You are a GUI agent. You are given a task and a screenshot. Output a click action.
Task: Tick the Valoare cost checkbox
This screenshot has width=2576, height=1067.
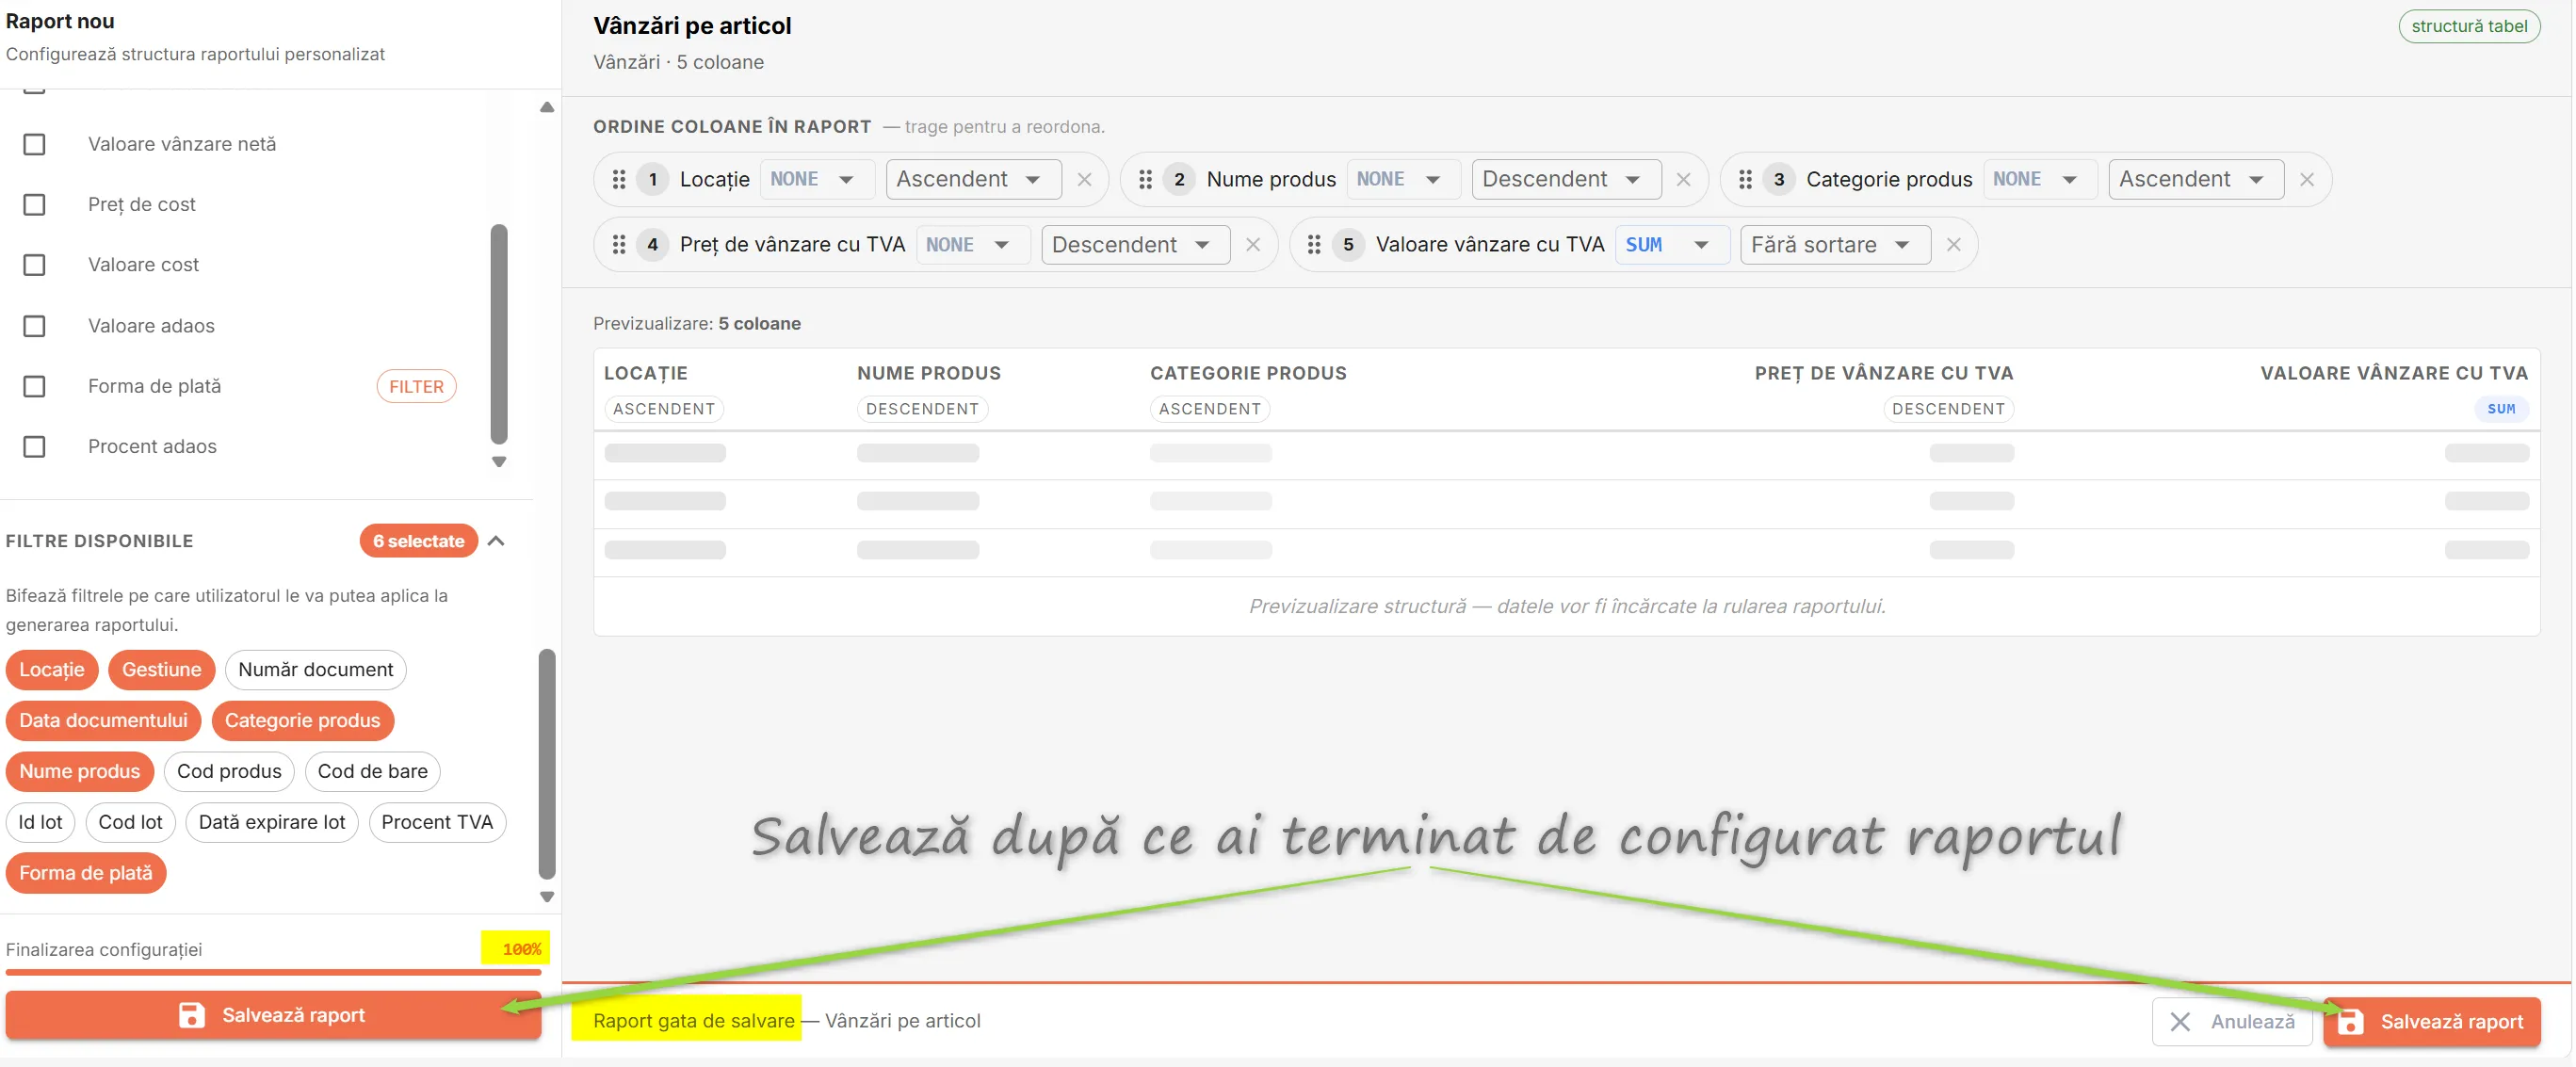34,265
